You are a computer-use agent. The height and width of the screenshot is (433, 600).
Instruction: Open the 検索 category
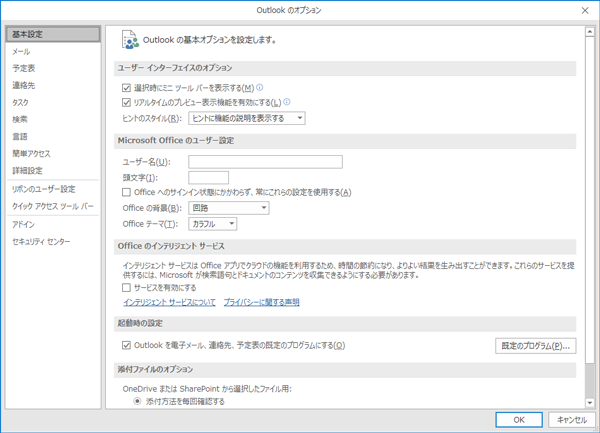point(53,119)
